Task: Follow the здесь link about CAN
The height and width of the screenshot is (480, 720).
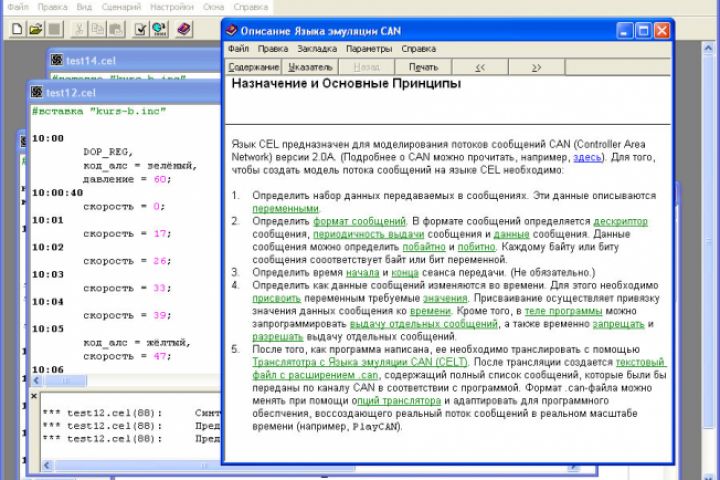Action: (x=587, y=157)
